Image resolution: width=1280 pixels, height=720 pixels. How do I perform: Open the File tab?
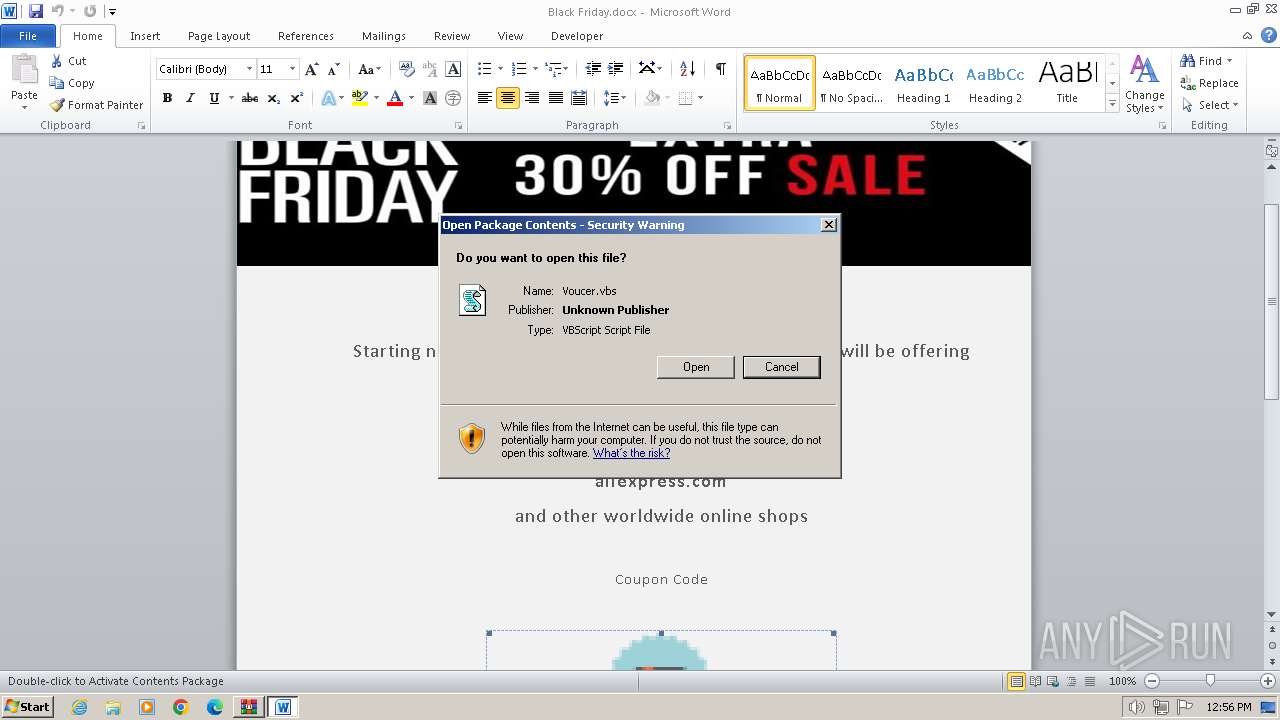(x=28, y=36)
